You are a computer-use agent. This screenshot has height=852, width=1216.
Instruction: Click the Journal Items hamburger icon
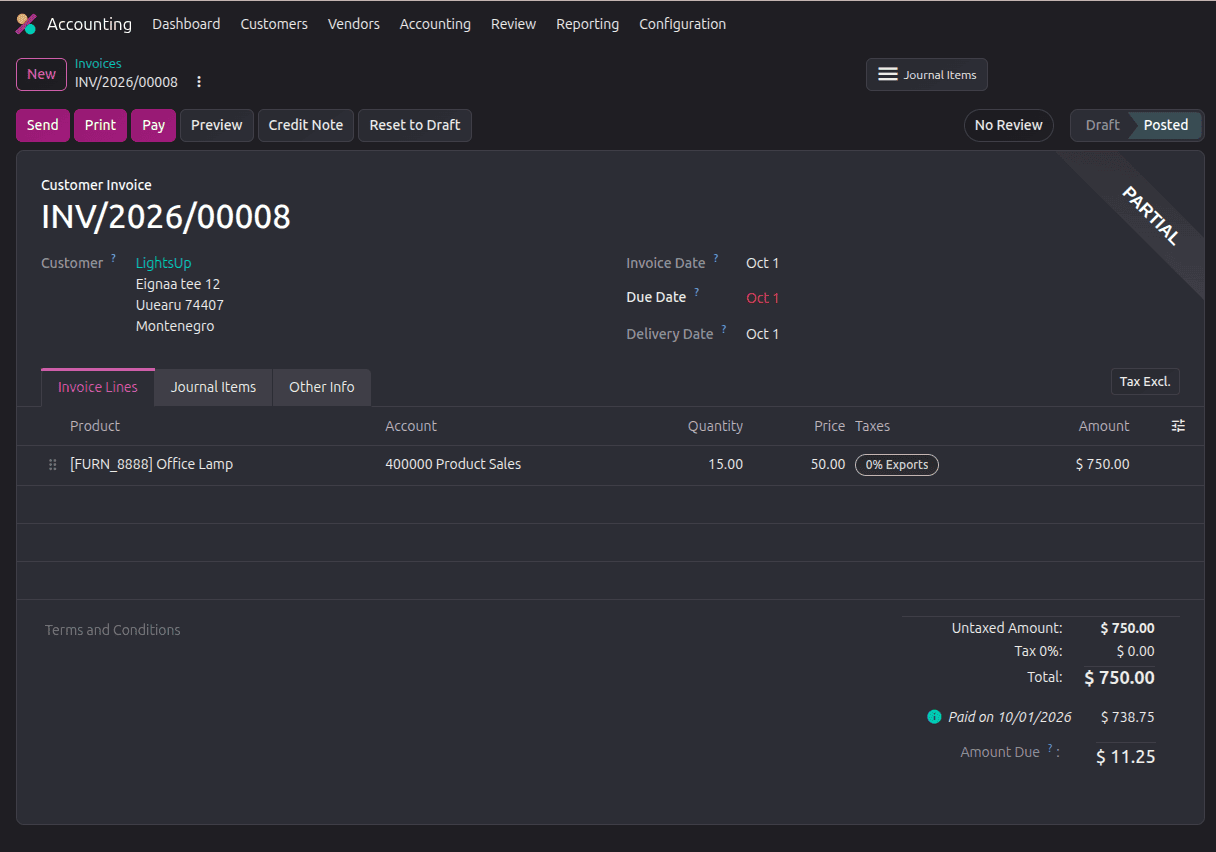pyautogui.click(x=887, y=74)
